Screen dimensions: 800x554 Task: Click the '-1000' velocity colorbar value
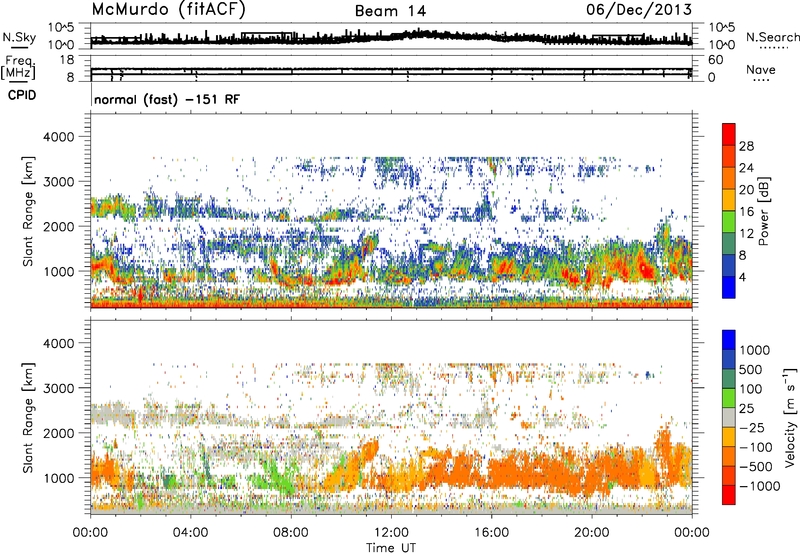(760, 486)
